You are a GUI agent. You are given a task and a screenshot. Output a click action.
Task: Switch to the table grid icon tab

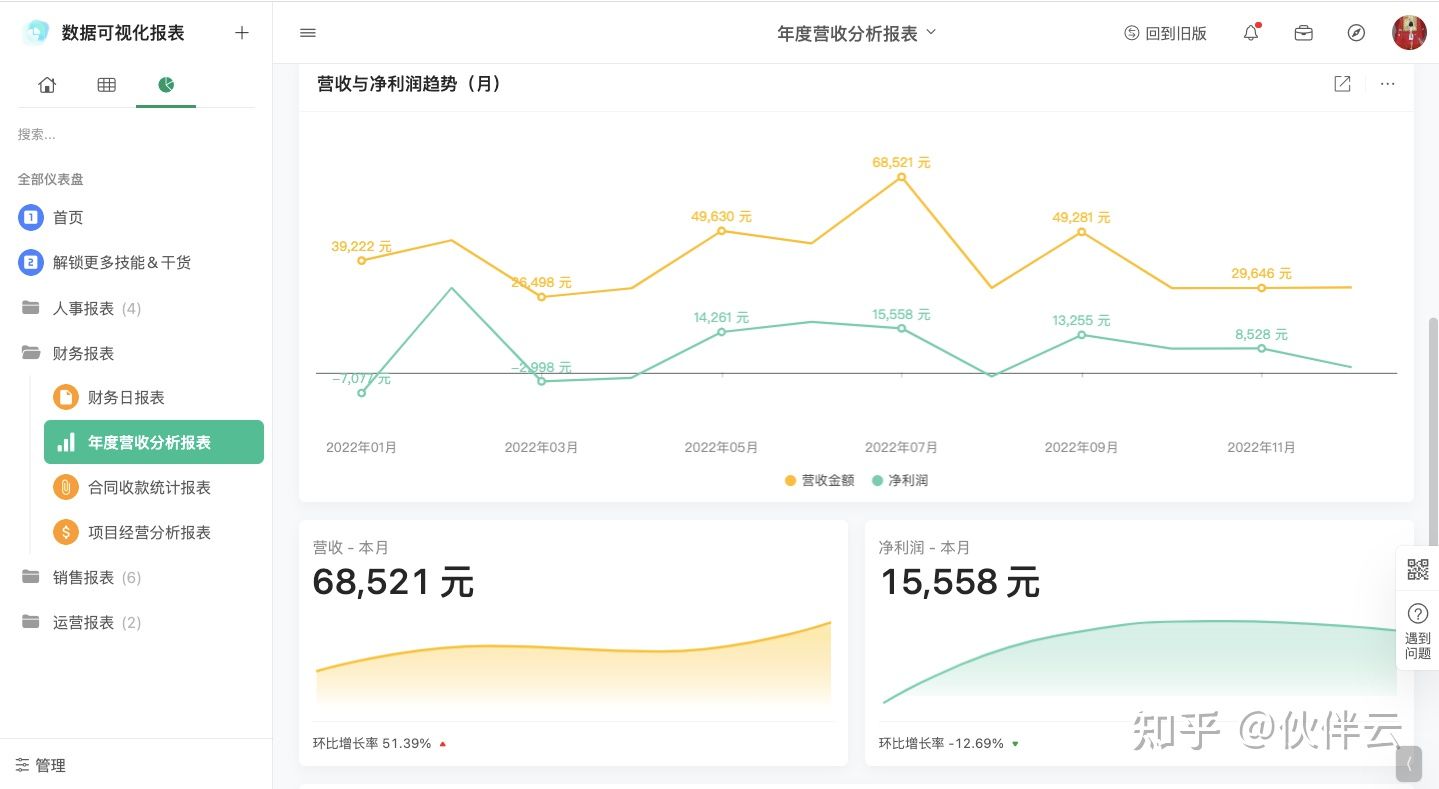(x=106, y=85)
